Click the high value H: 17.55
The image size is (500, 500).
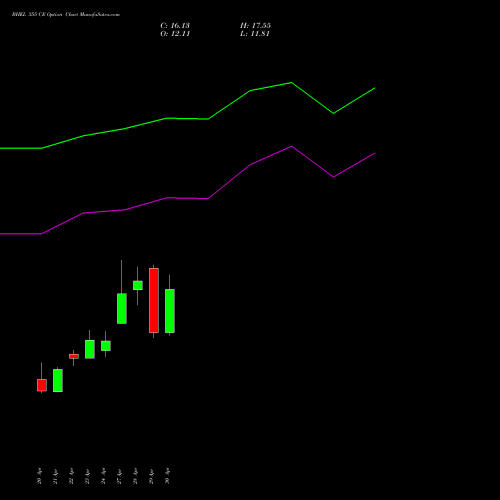tap(255, 26)
